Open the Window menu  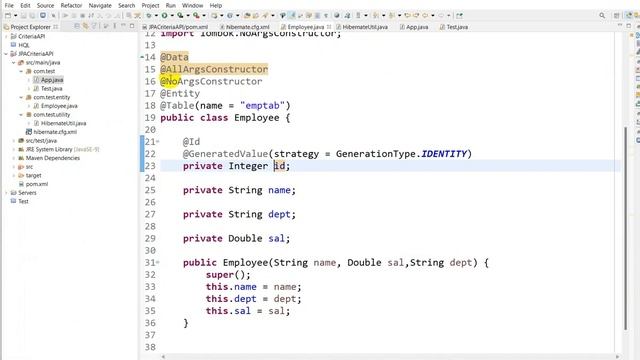coord(192,5)
